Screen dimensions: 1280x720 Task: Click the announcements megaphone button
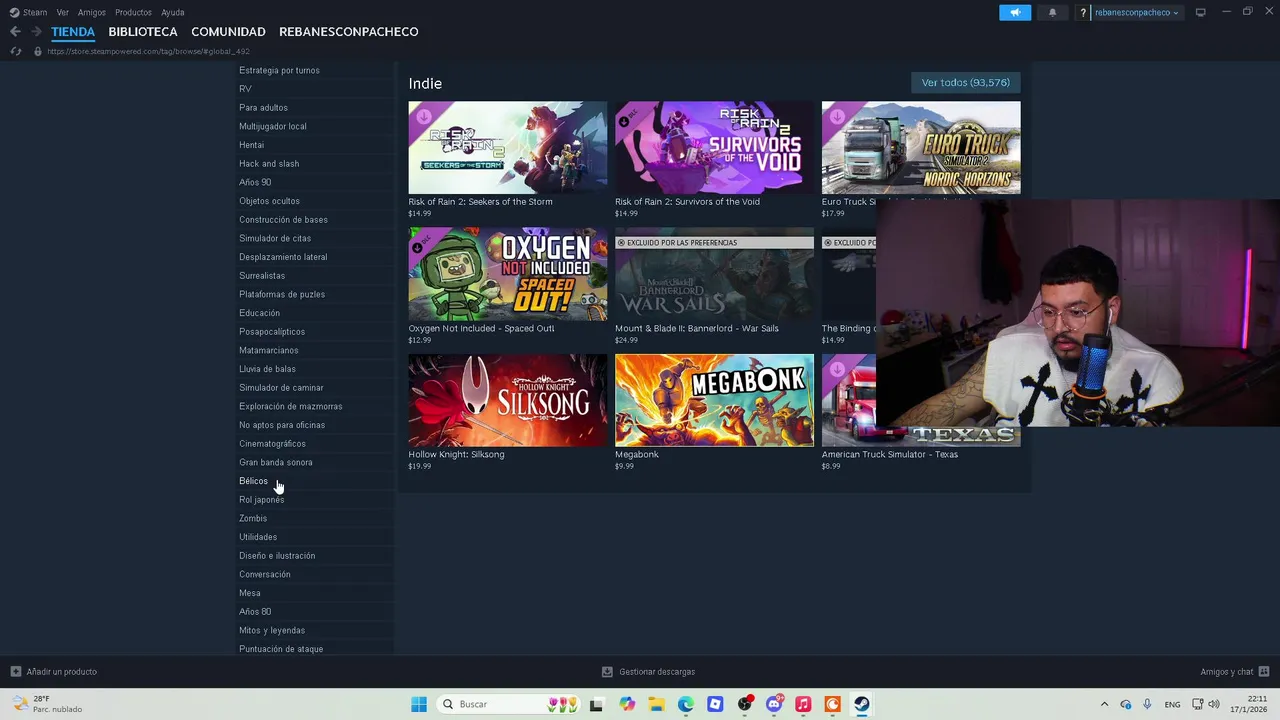[1014, 12]
